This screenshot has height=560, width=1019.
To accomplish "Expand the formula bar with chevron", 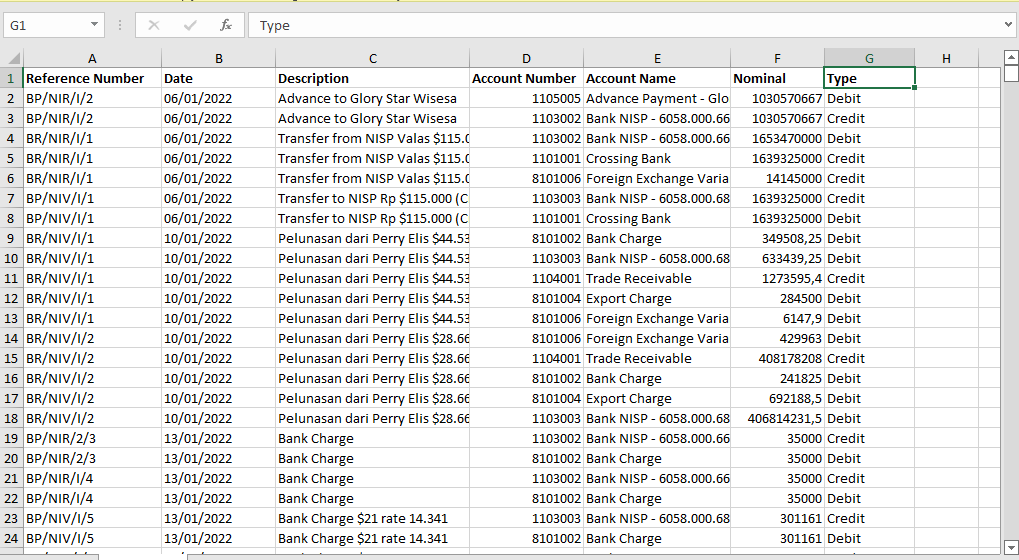I will tap(1008, 25).
